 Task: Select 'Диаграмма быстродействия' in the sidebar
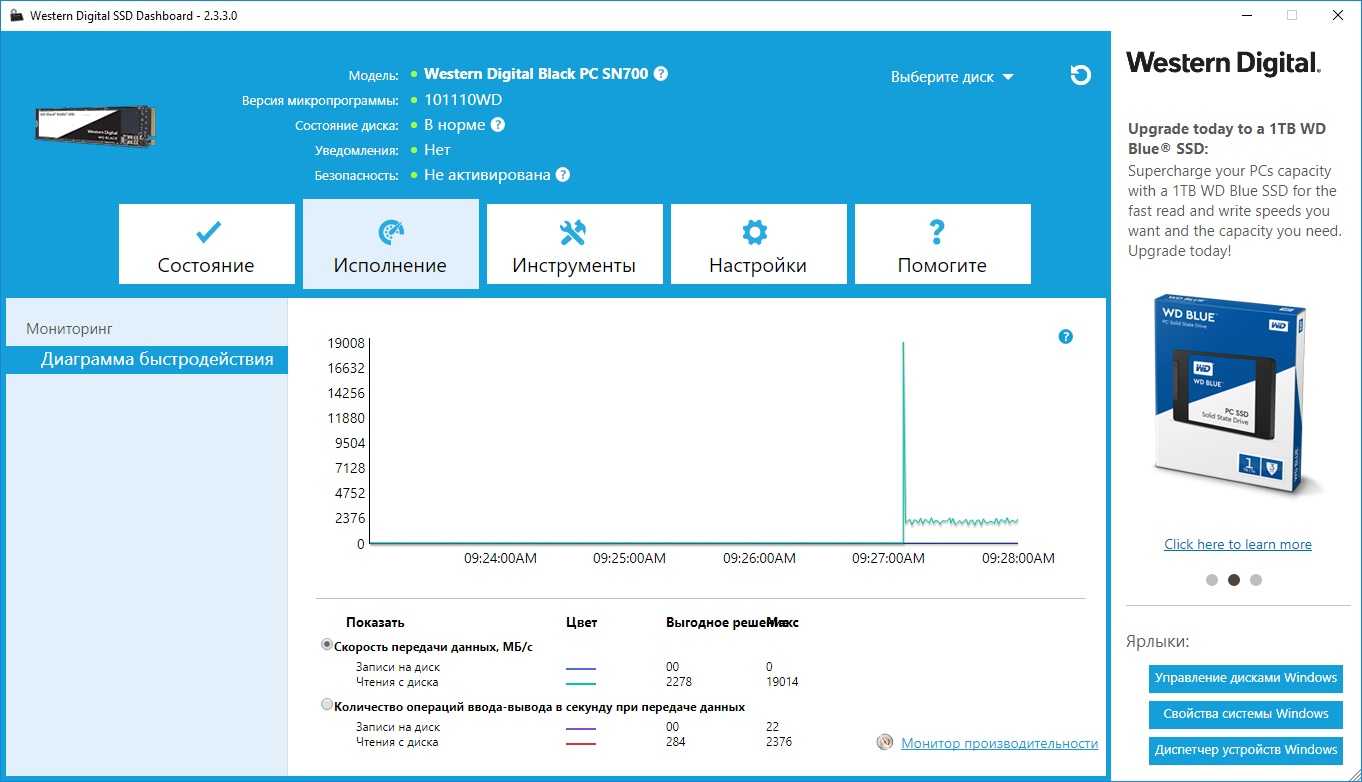(x=157, y=360)
